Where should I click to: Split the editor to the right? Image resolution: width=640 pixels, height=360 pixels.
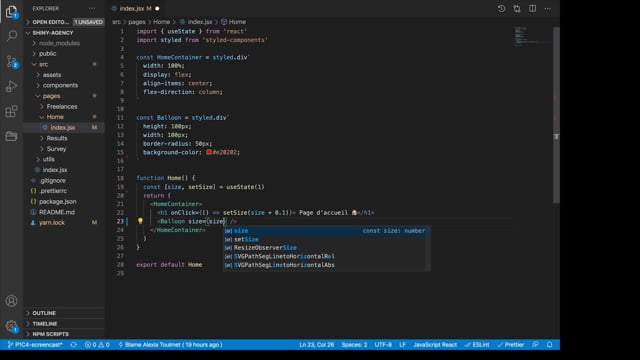[x=532, y=9]
